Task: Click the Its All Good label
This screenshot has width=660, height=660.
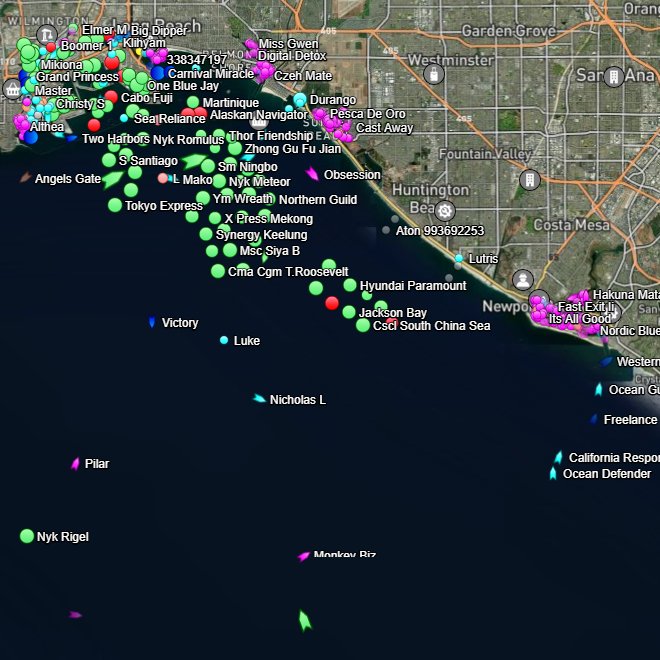Action: [x=580, y=319]
